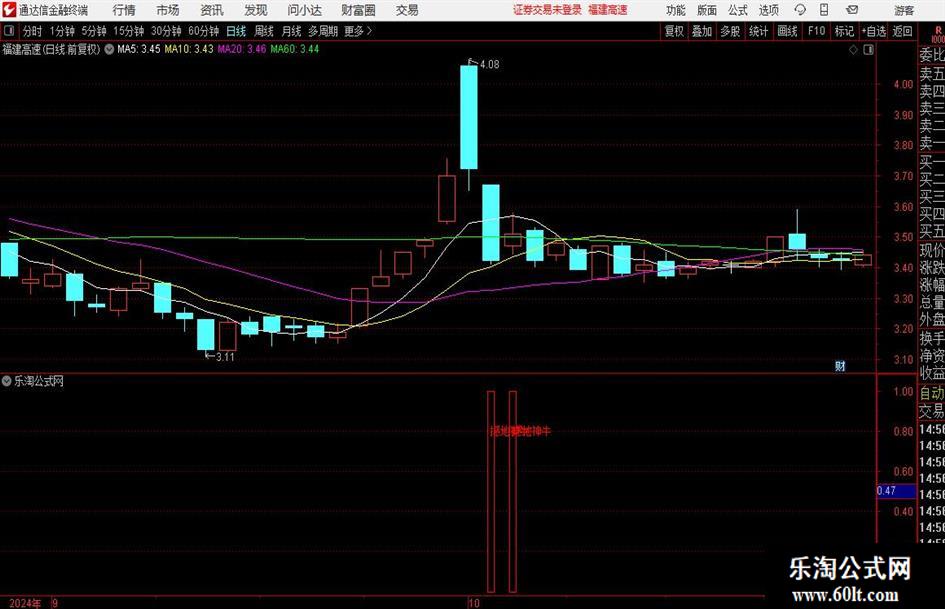945x609 pixels.
Task: Click the 多股 multi-stock button
Action: coord(730,31)
